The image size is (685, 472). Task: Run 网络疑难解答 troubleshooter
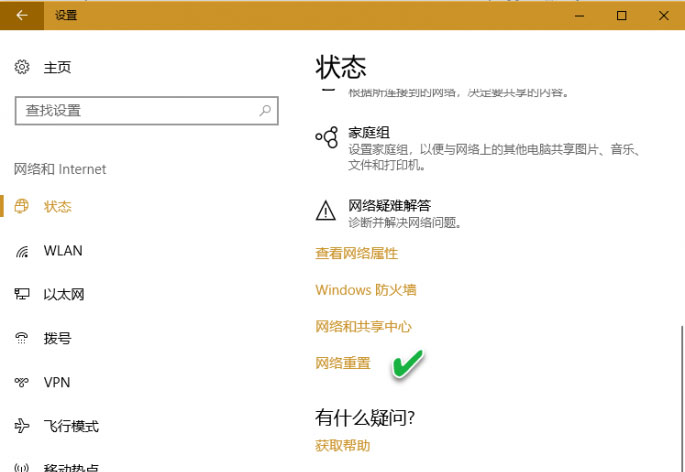(x=390, y=205)
